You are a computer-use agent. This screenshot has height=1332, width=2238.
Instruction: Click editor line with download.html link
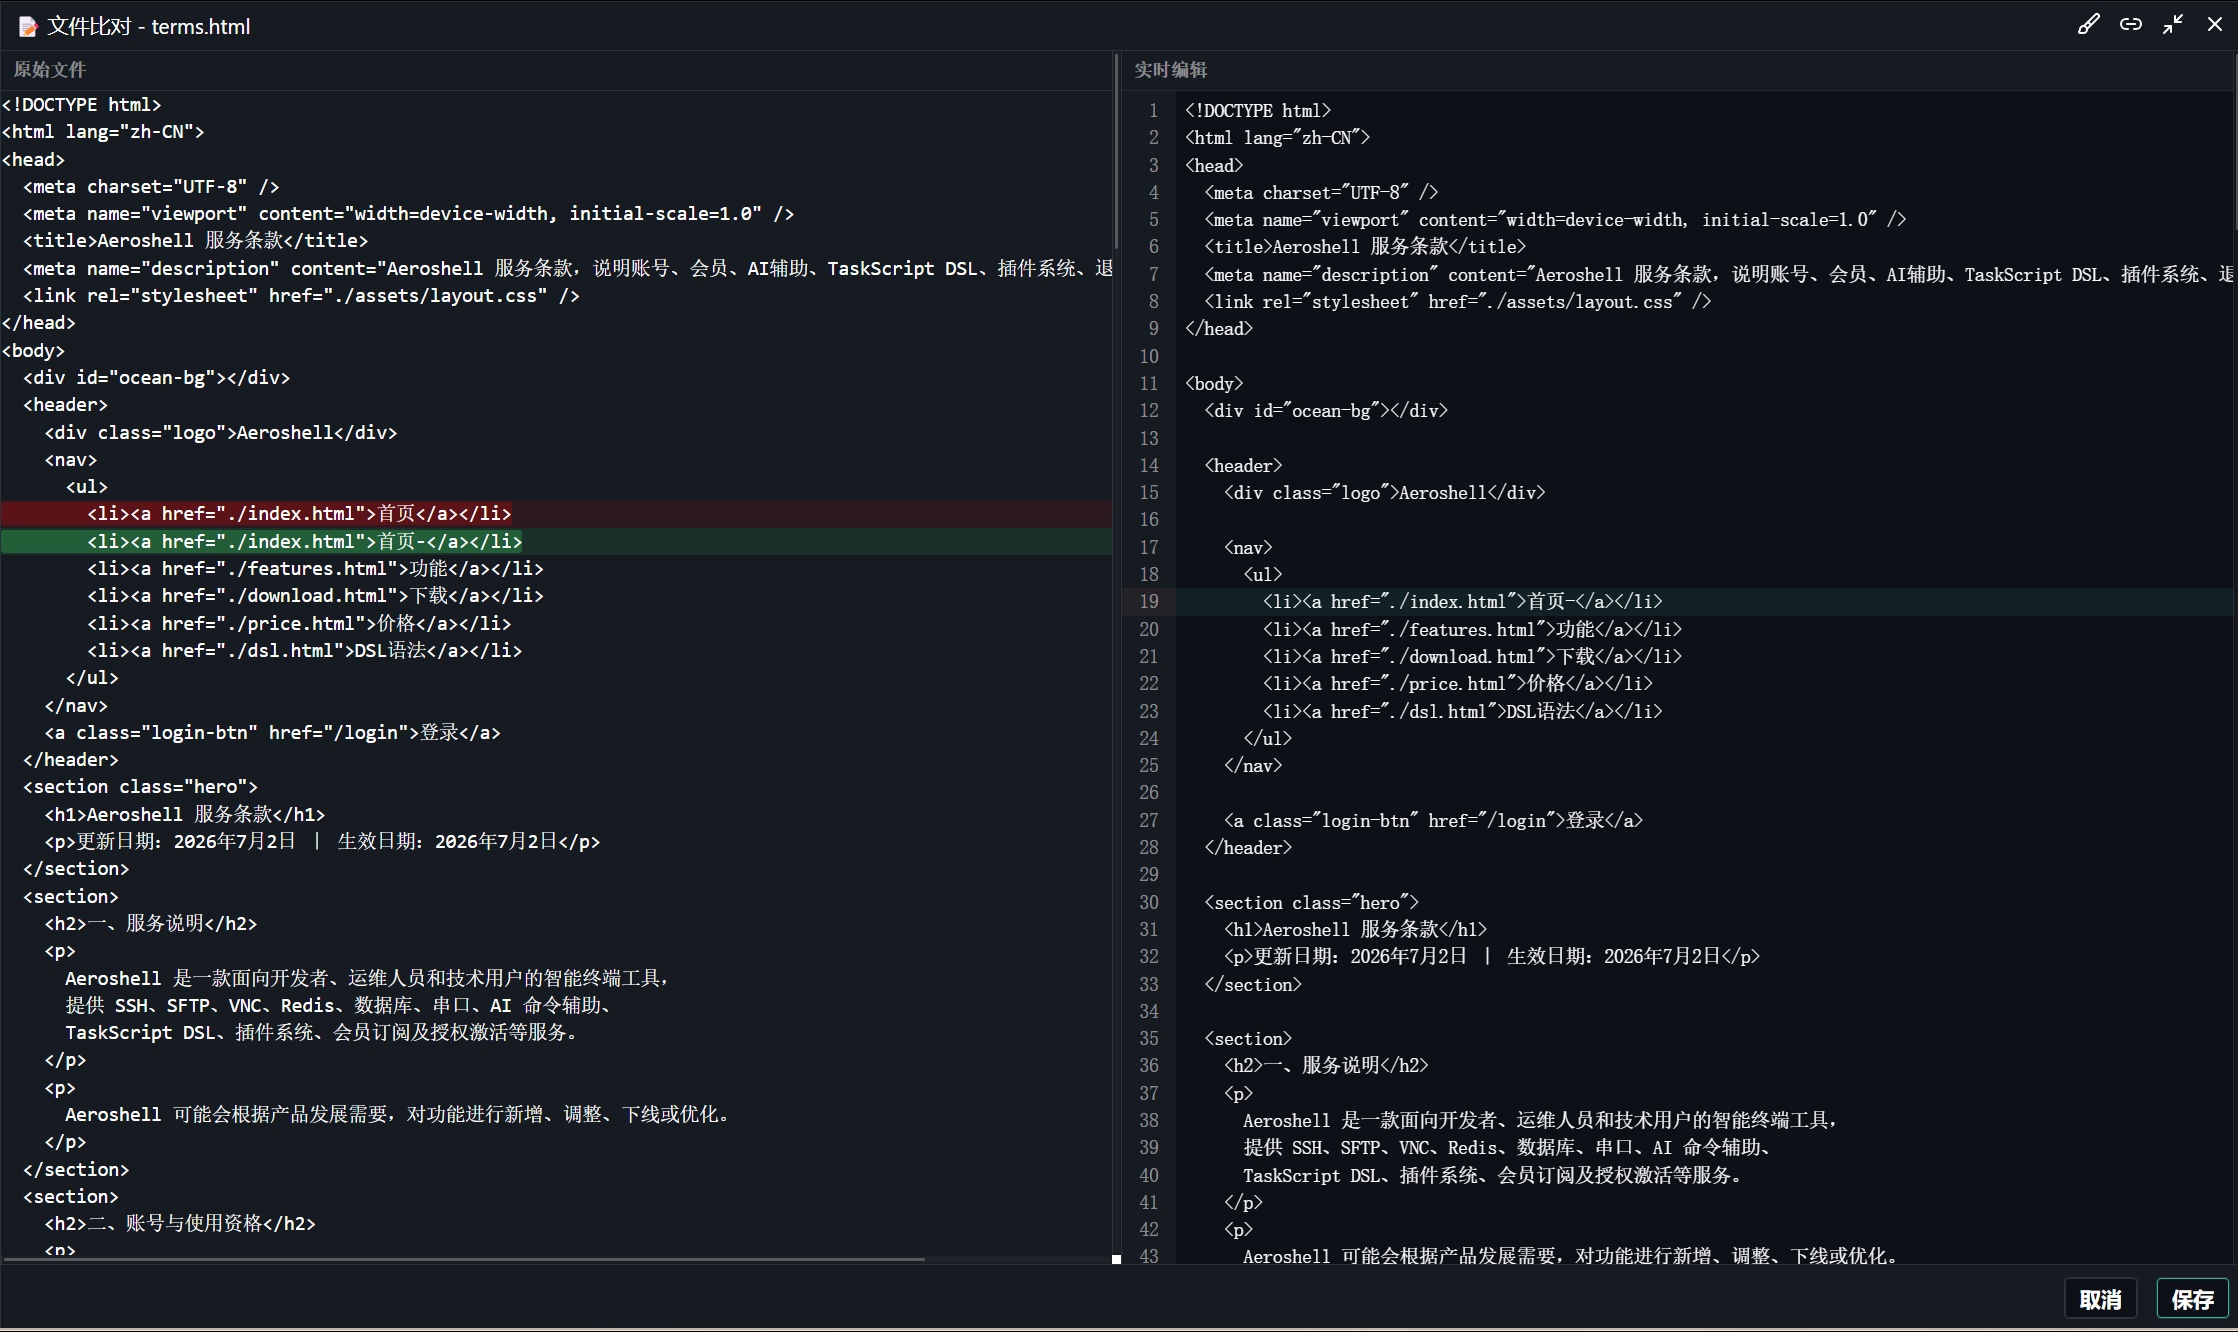(x=1472, y=657)
